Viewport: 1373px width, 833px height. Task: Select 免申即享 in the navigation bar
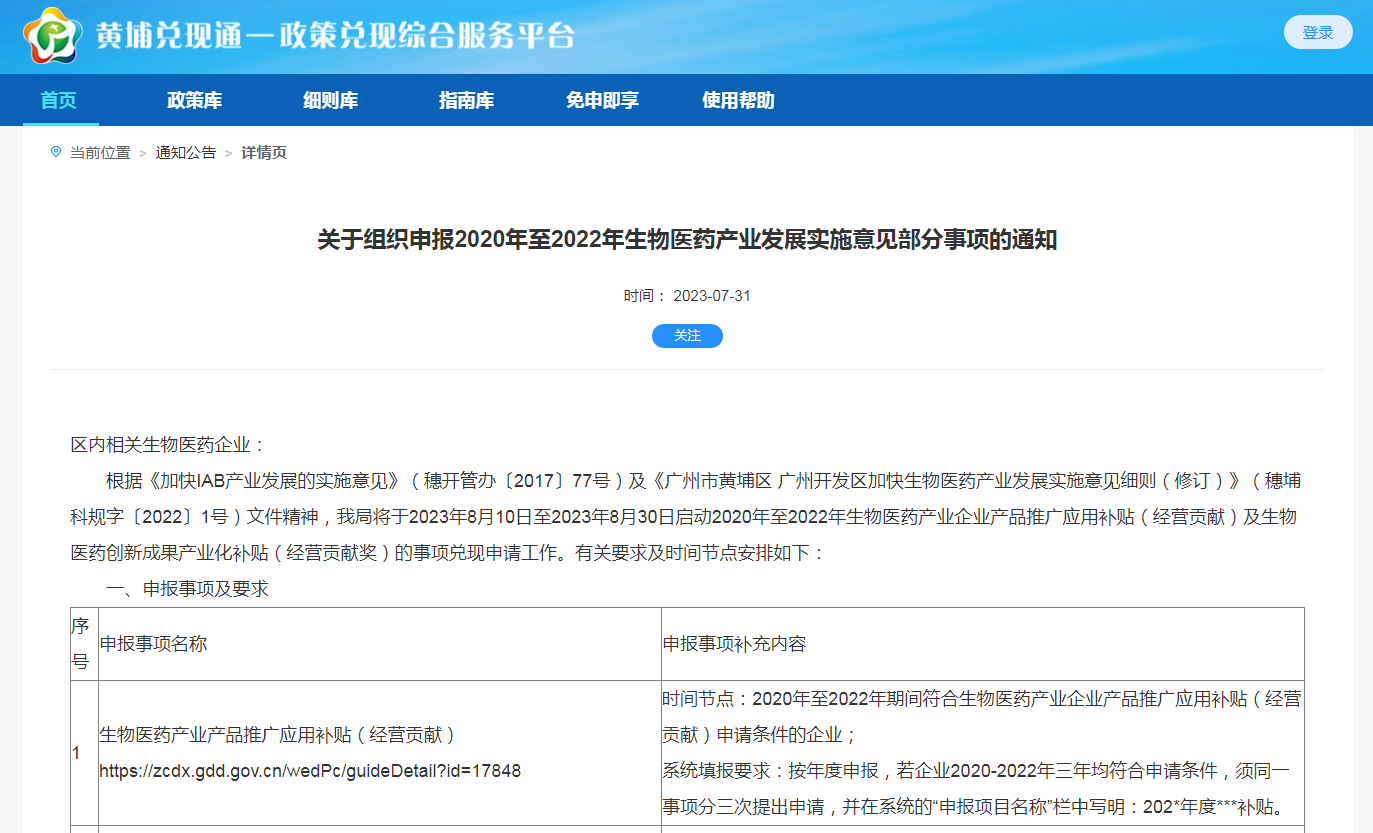pyautogui.click(x=602, y=100)
